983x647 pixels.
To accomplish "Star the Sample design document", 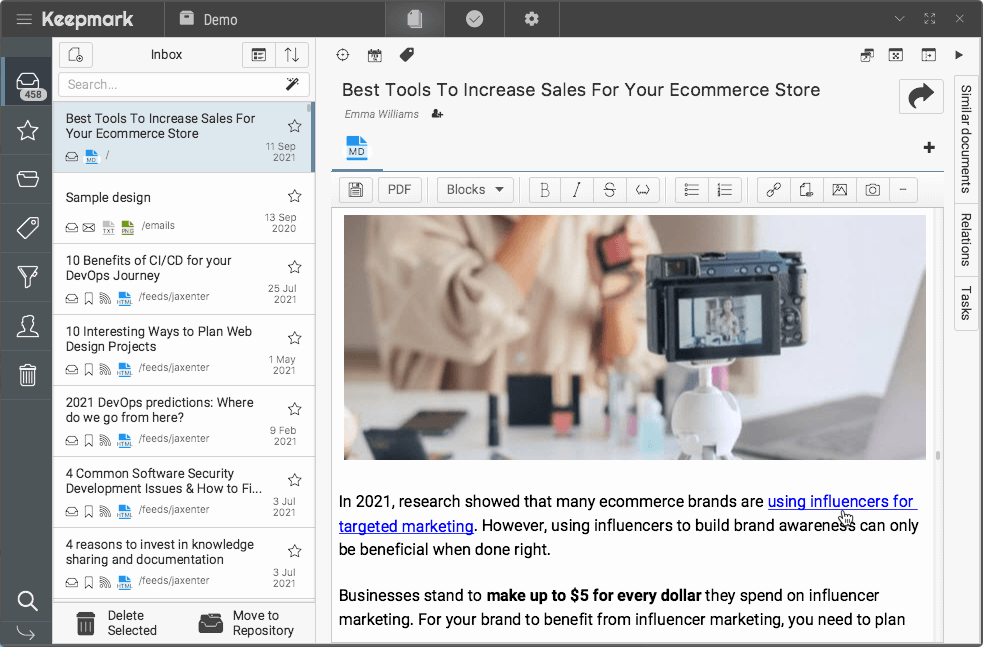I will [294, 196].
